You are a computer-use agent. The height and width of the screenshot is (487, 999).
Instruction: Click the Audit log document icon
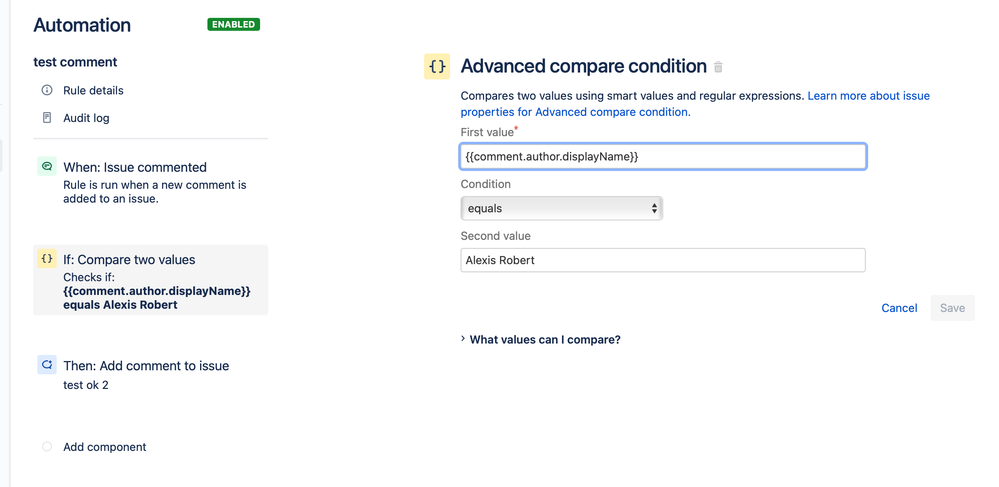click(x=47, y=118)
